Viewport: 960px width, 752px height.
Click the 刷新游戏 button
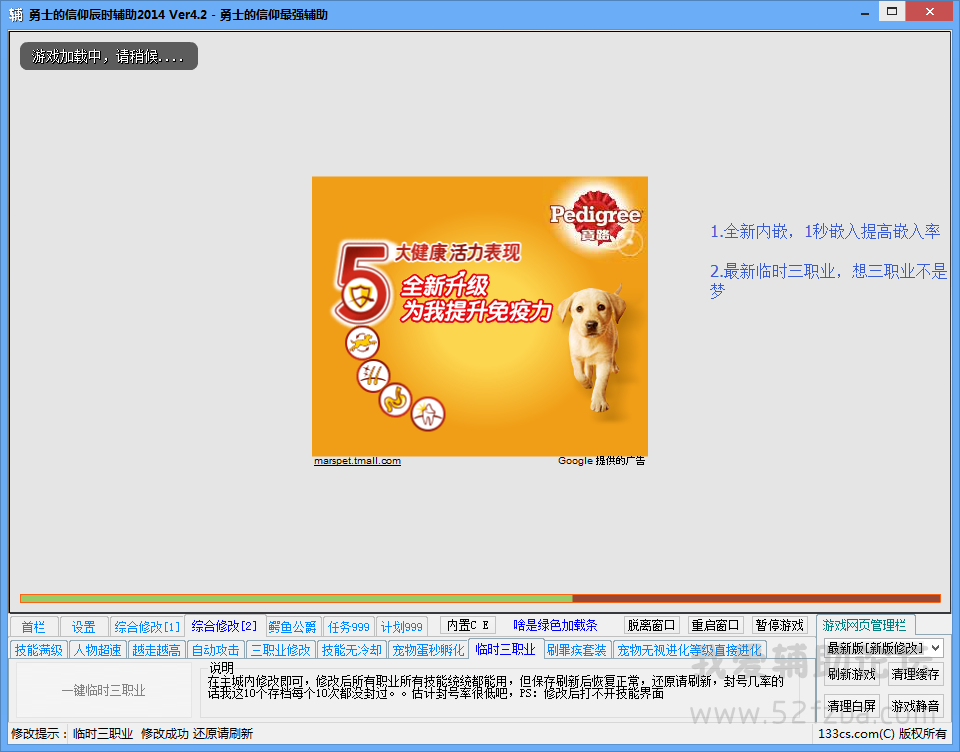852,674
